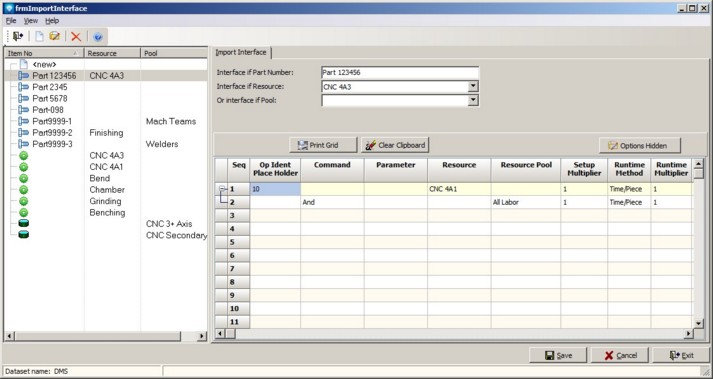The height and width of the screenshot is (379, 713).
Task: Click Finishing resource entry
Action: (106, 132)
